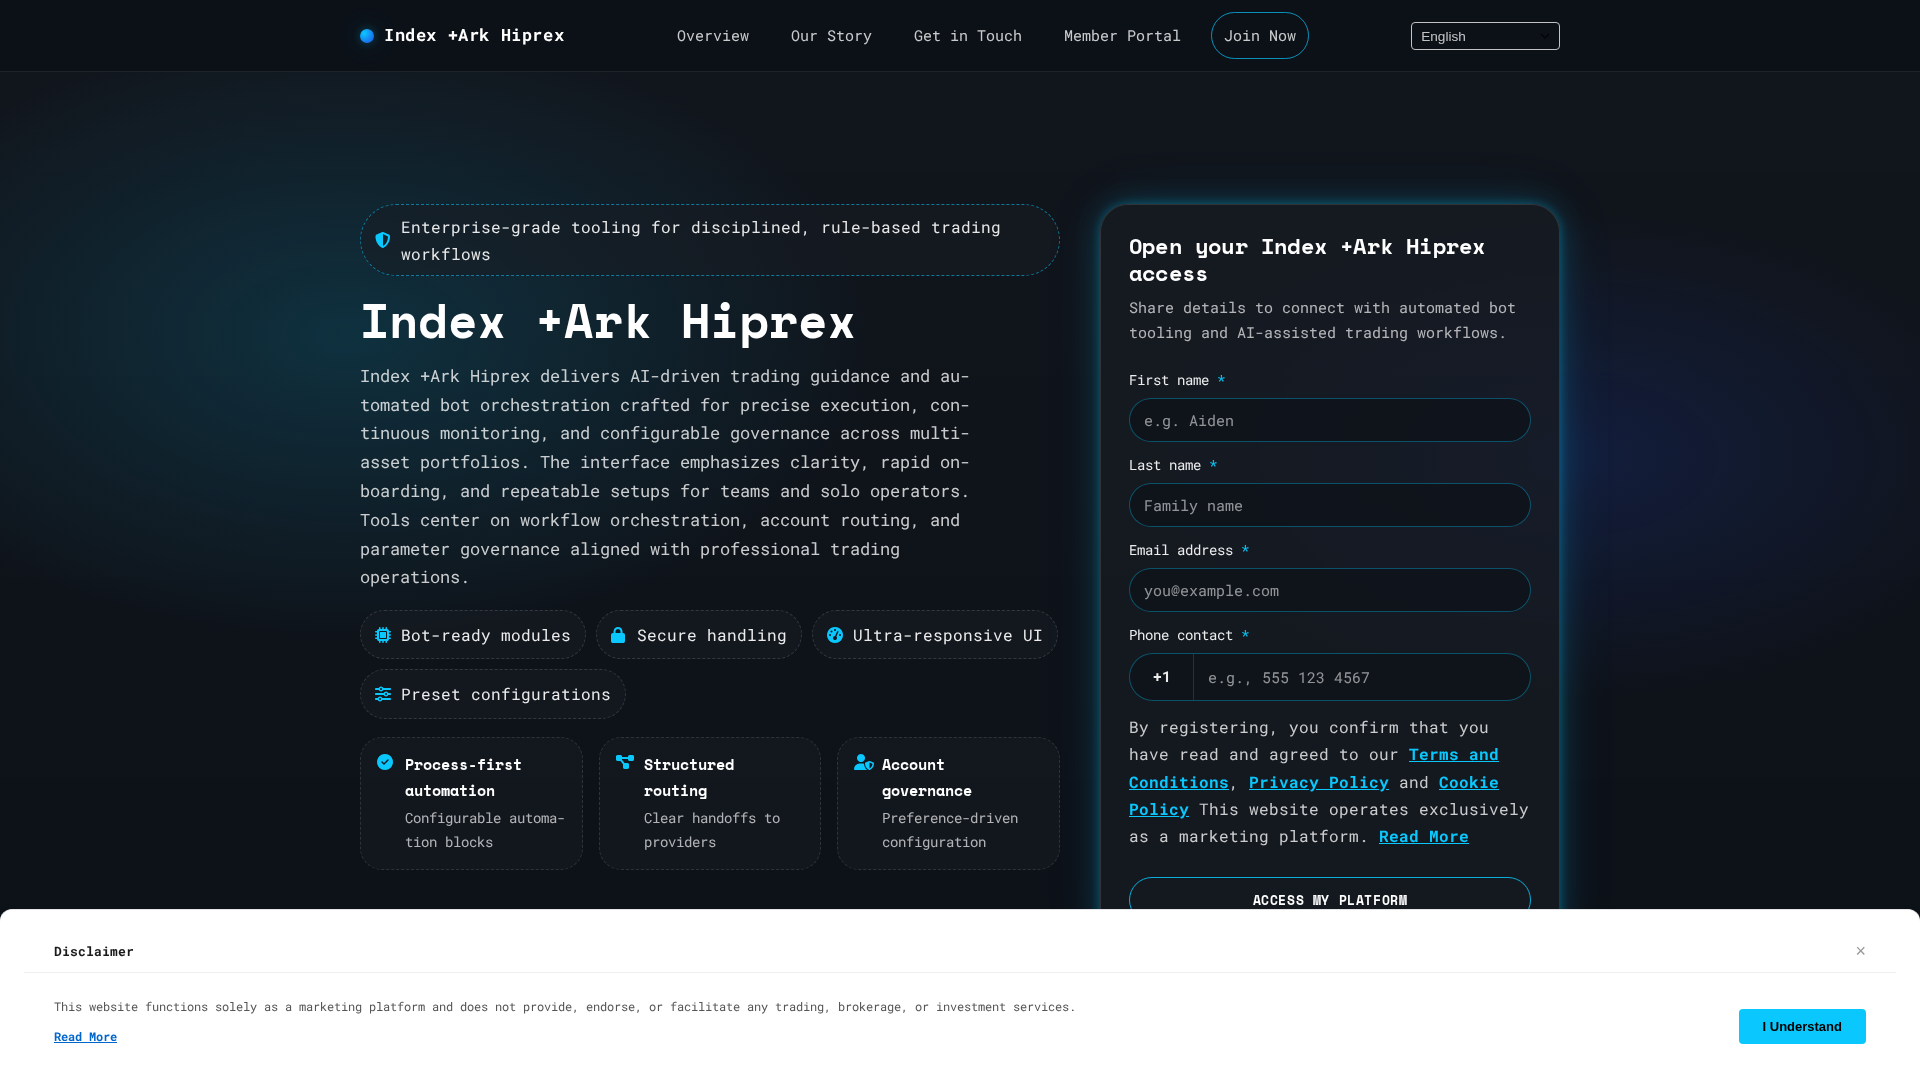
Task: Click 'Clear handoffs to providers' description
Action: coord(712,830)
